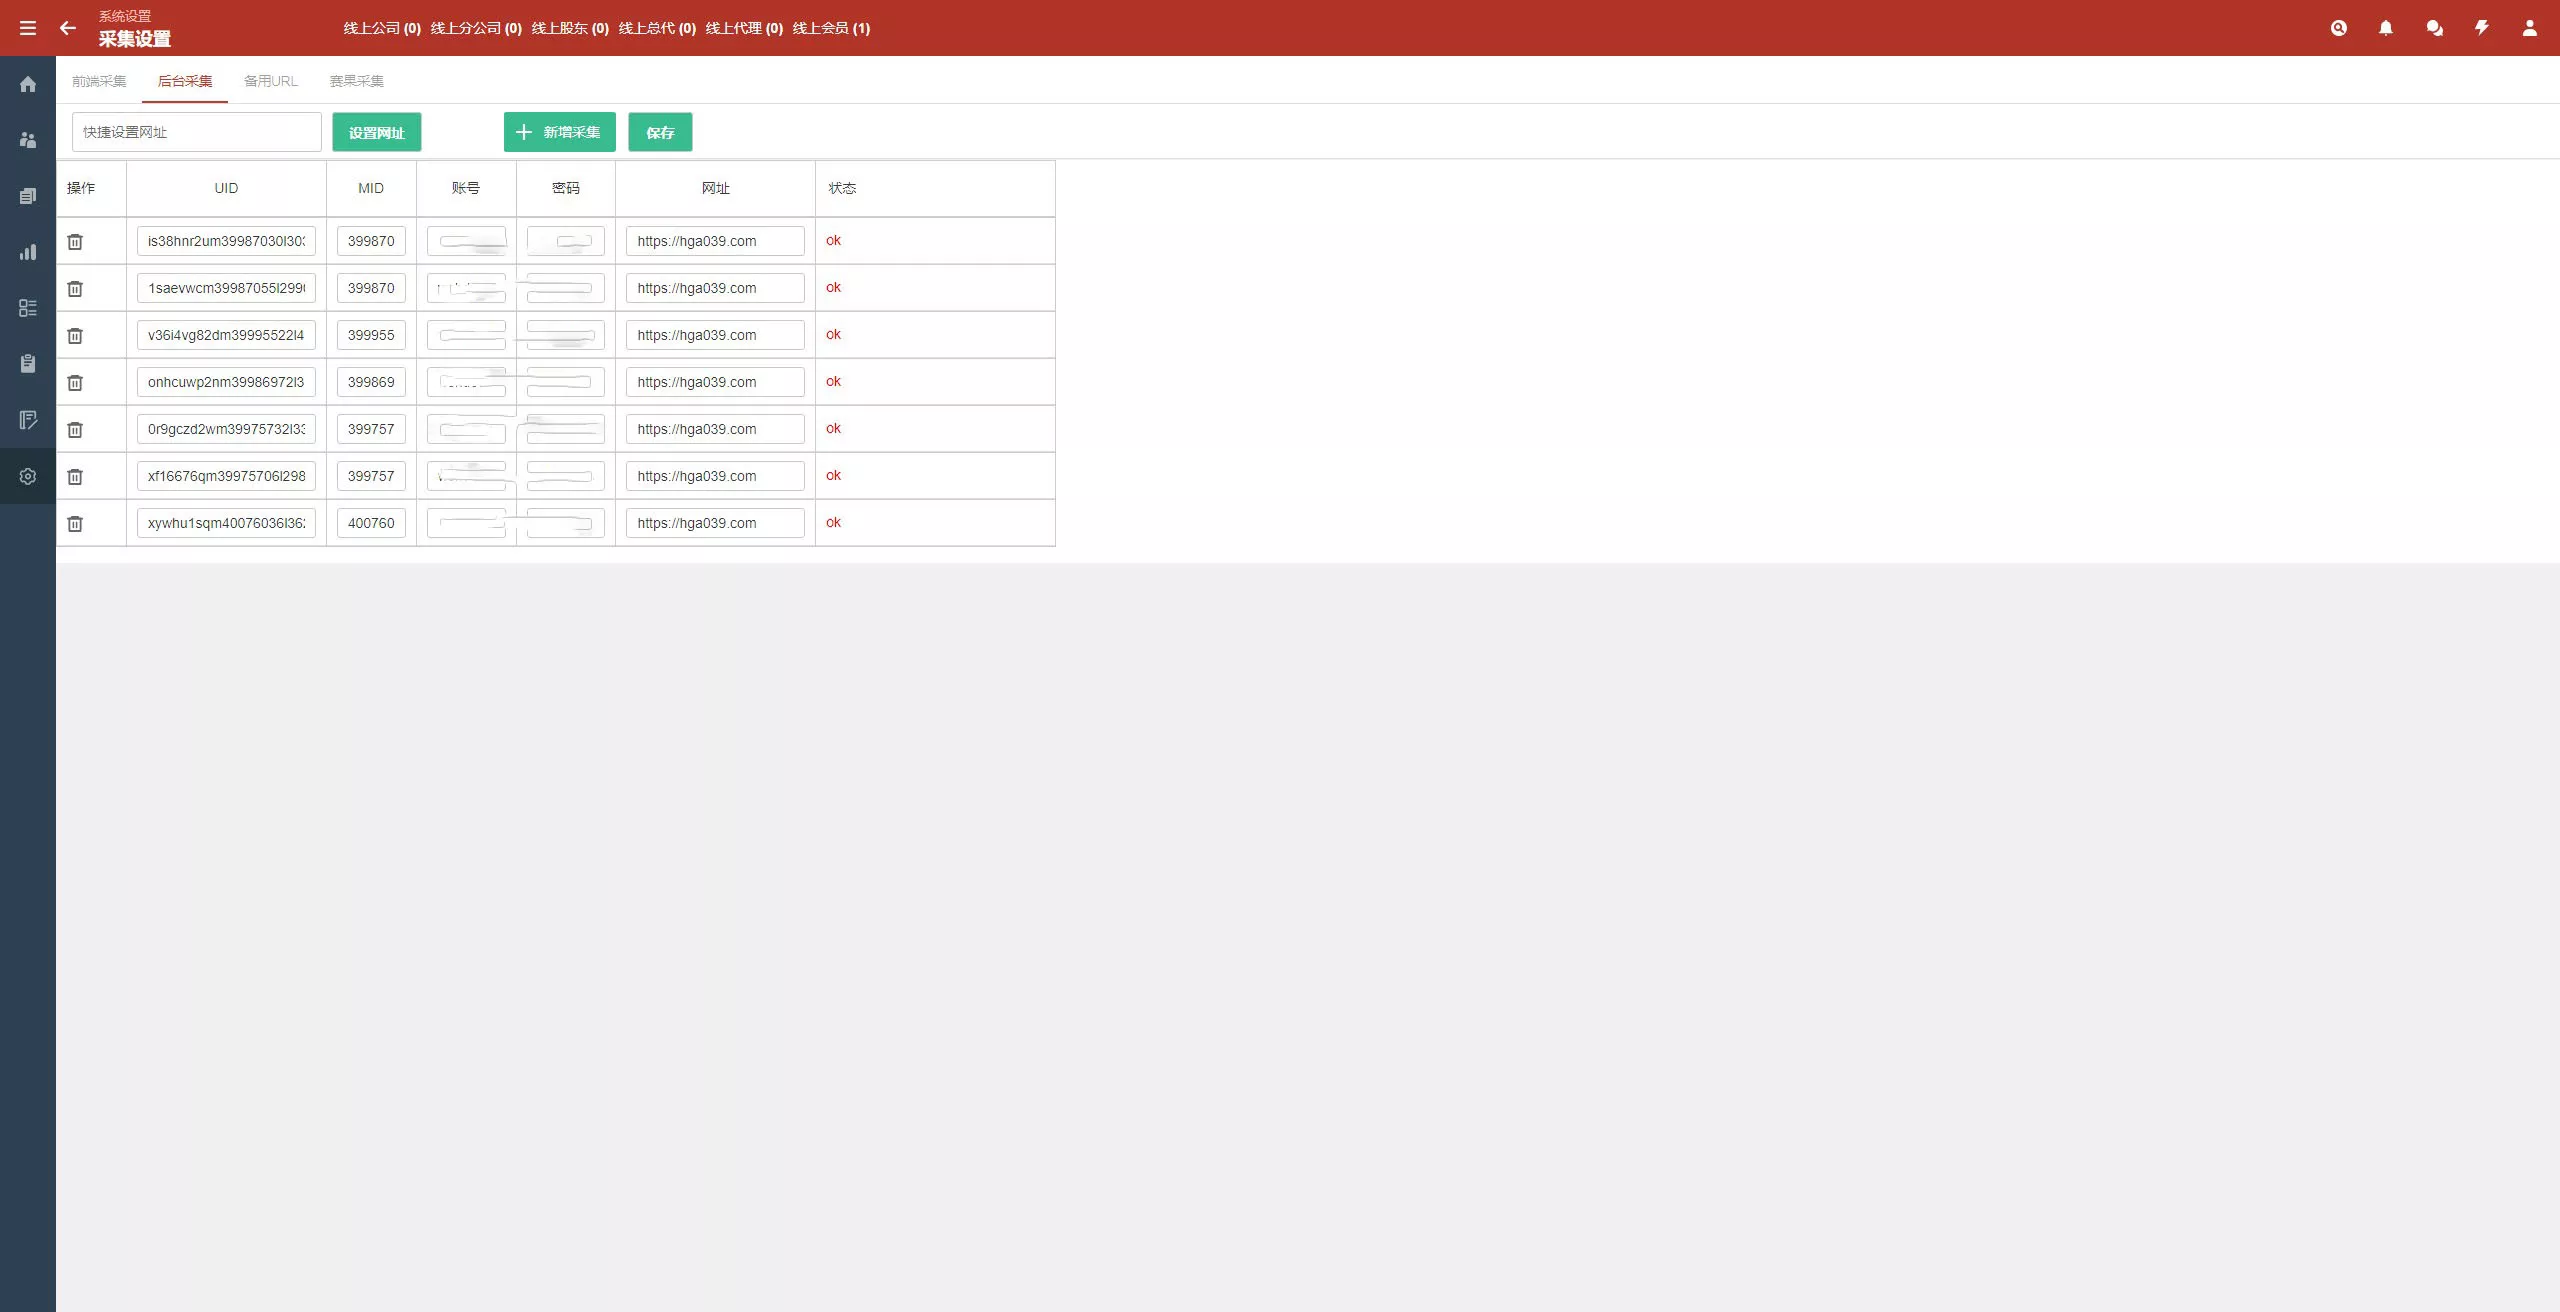Click UID field onhcuwp2nm
The width and height of the screenshot is (2560, 1312).
click(226, 382)
